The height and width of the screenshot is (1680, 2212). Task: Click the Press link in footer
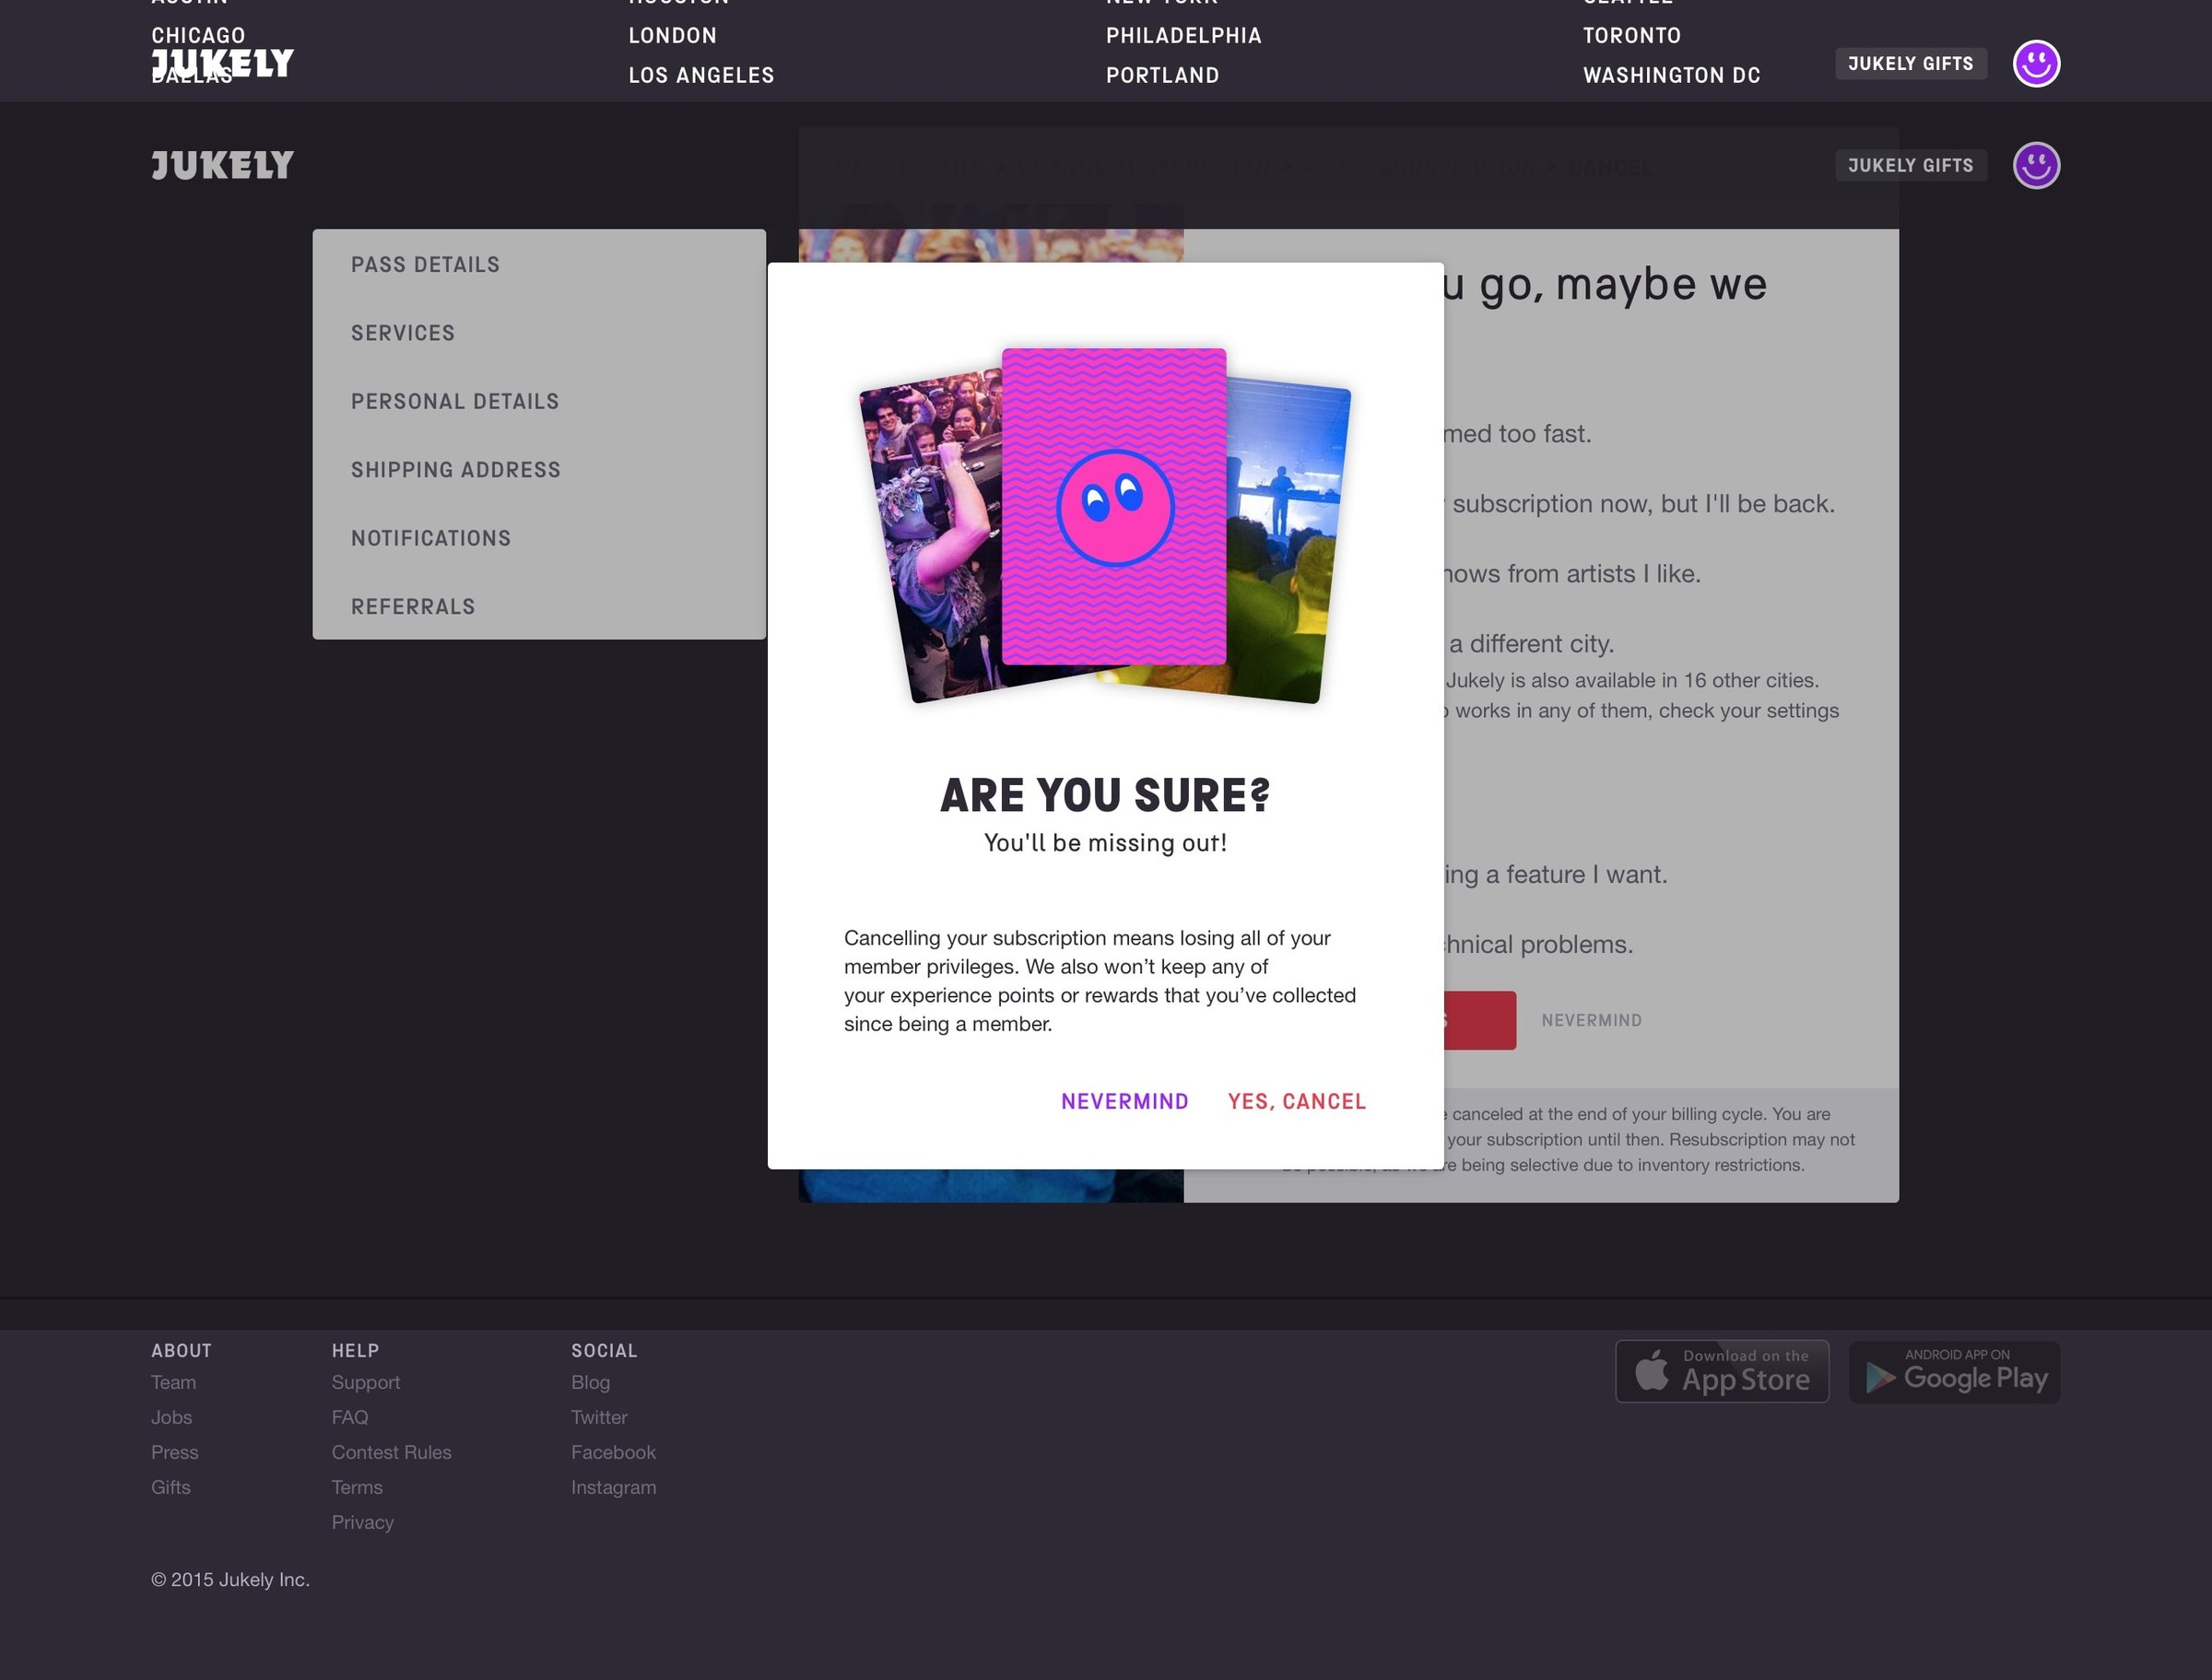click(174, 1452)
